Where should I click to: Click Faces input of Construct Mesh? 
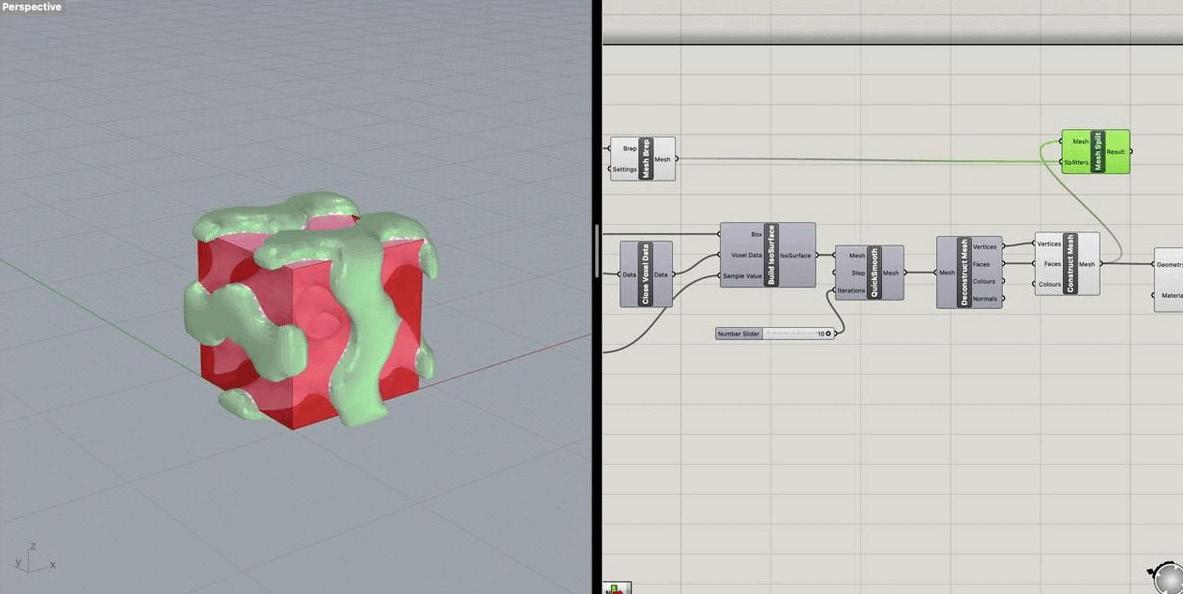[1052, 264]
